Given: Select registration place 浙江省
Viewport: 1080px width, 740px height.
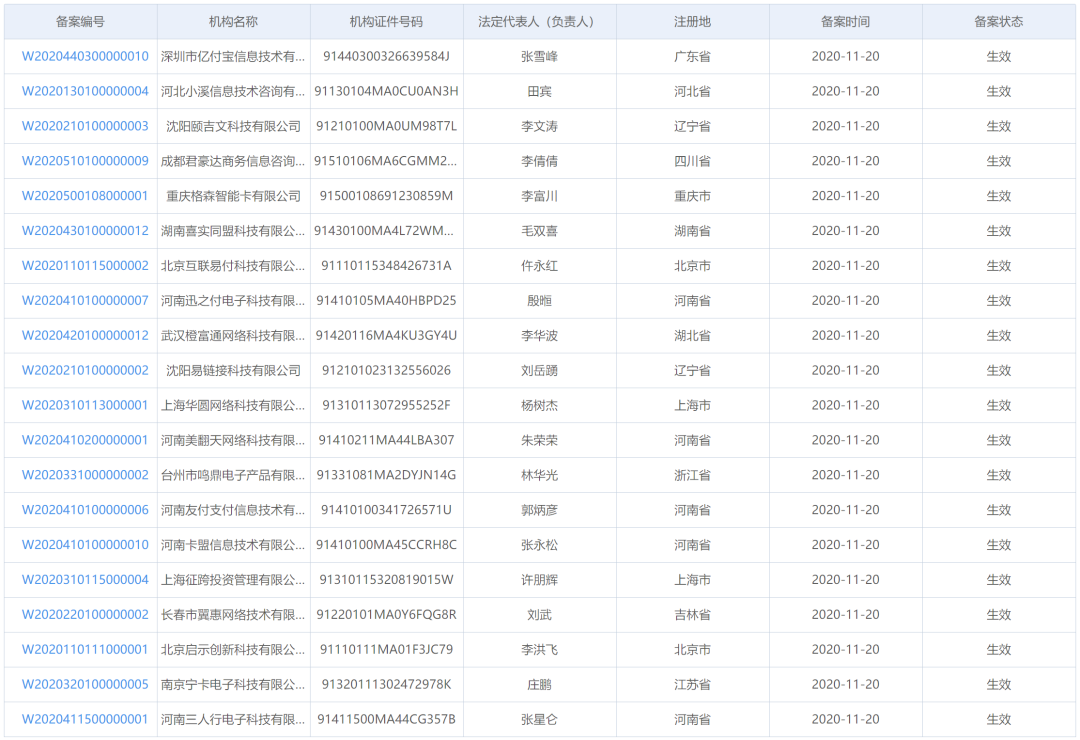Looking at the screenshot, I should [x=692, y=475].
